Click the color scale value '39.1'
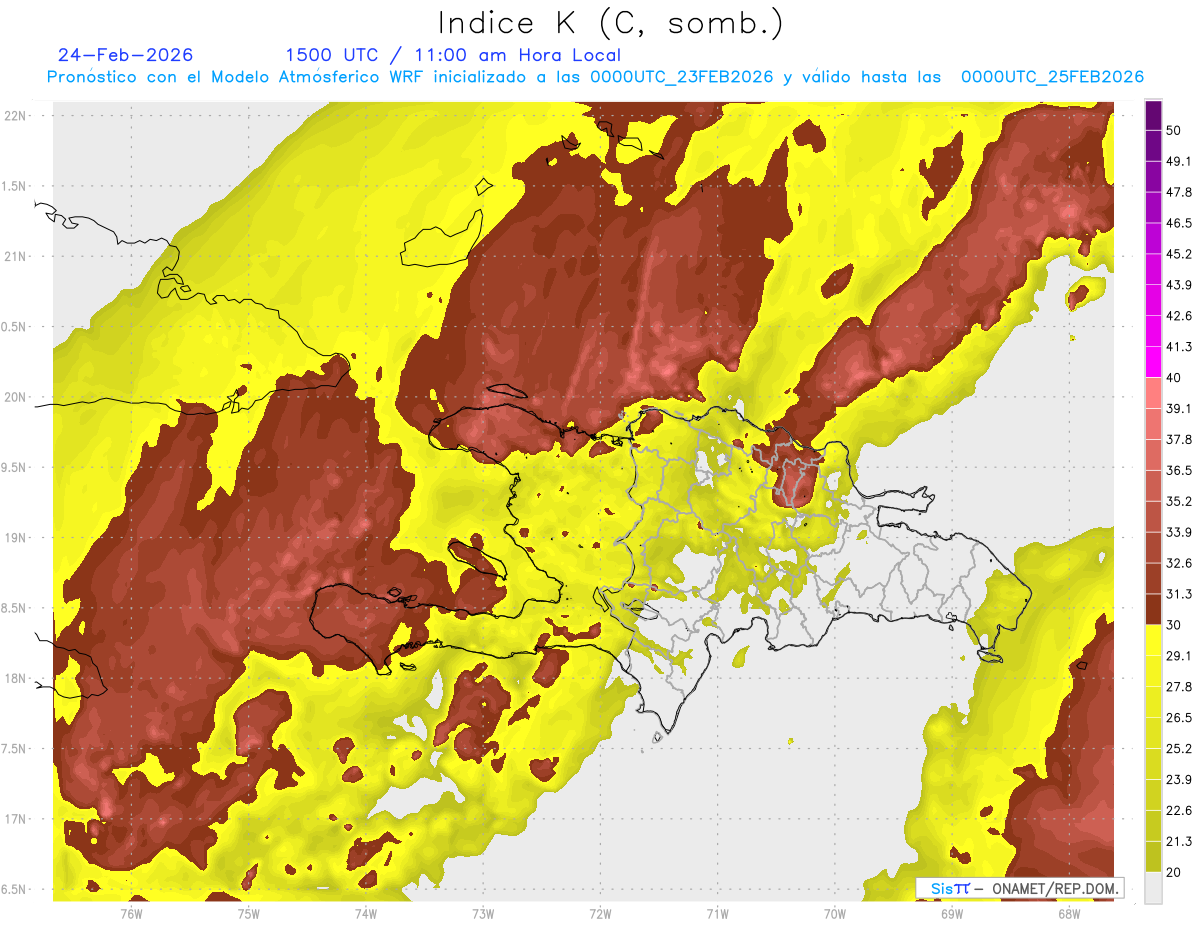This screenshot has height=927, width=1200. click(1179, 408)
